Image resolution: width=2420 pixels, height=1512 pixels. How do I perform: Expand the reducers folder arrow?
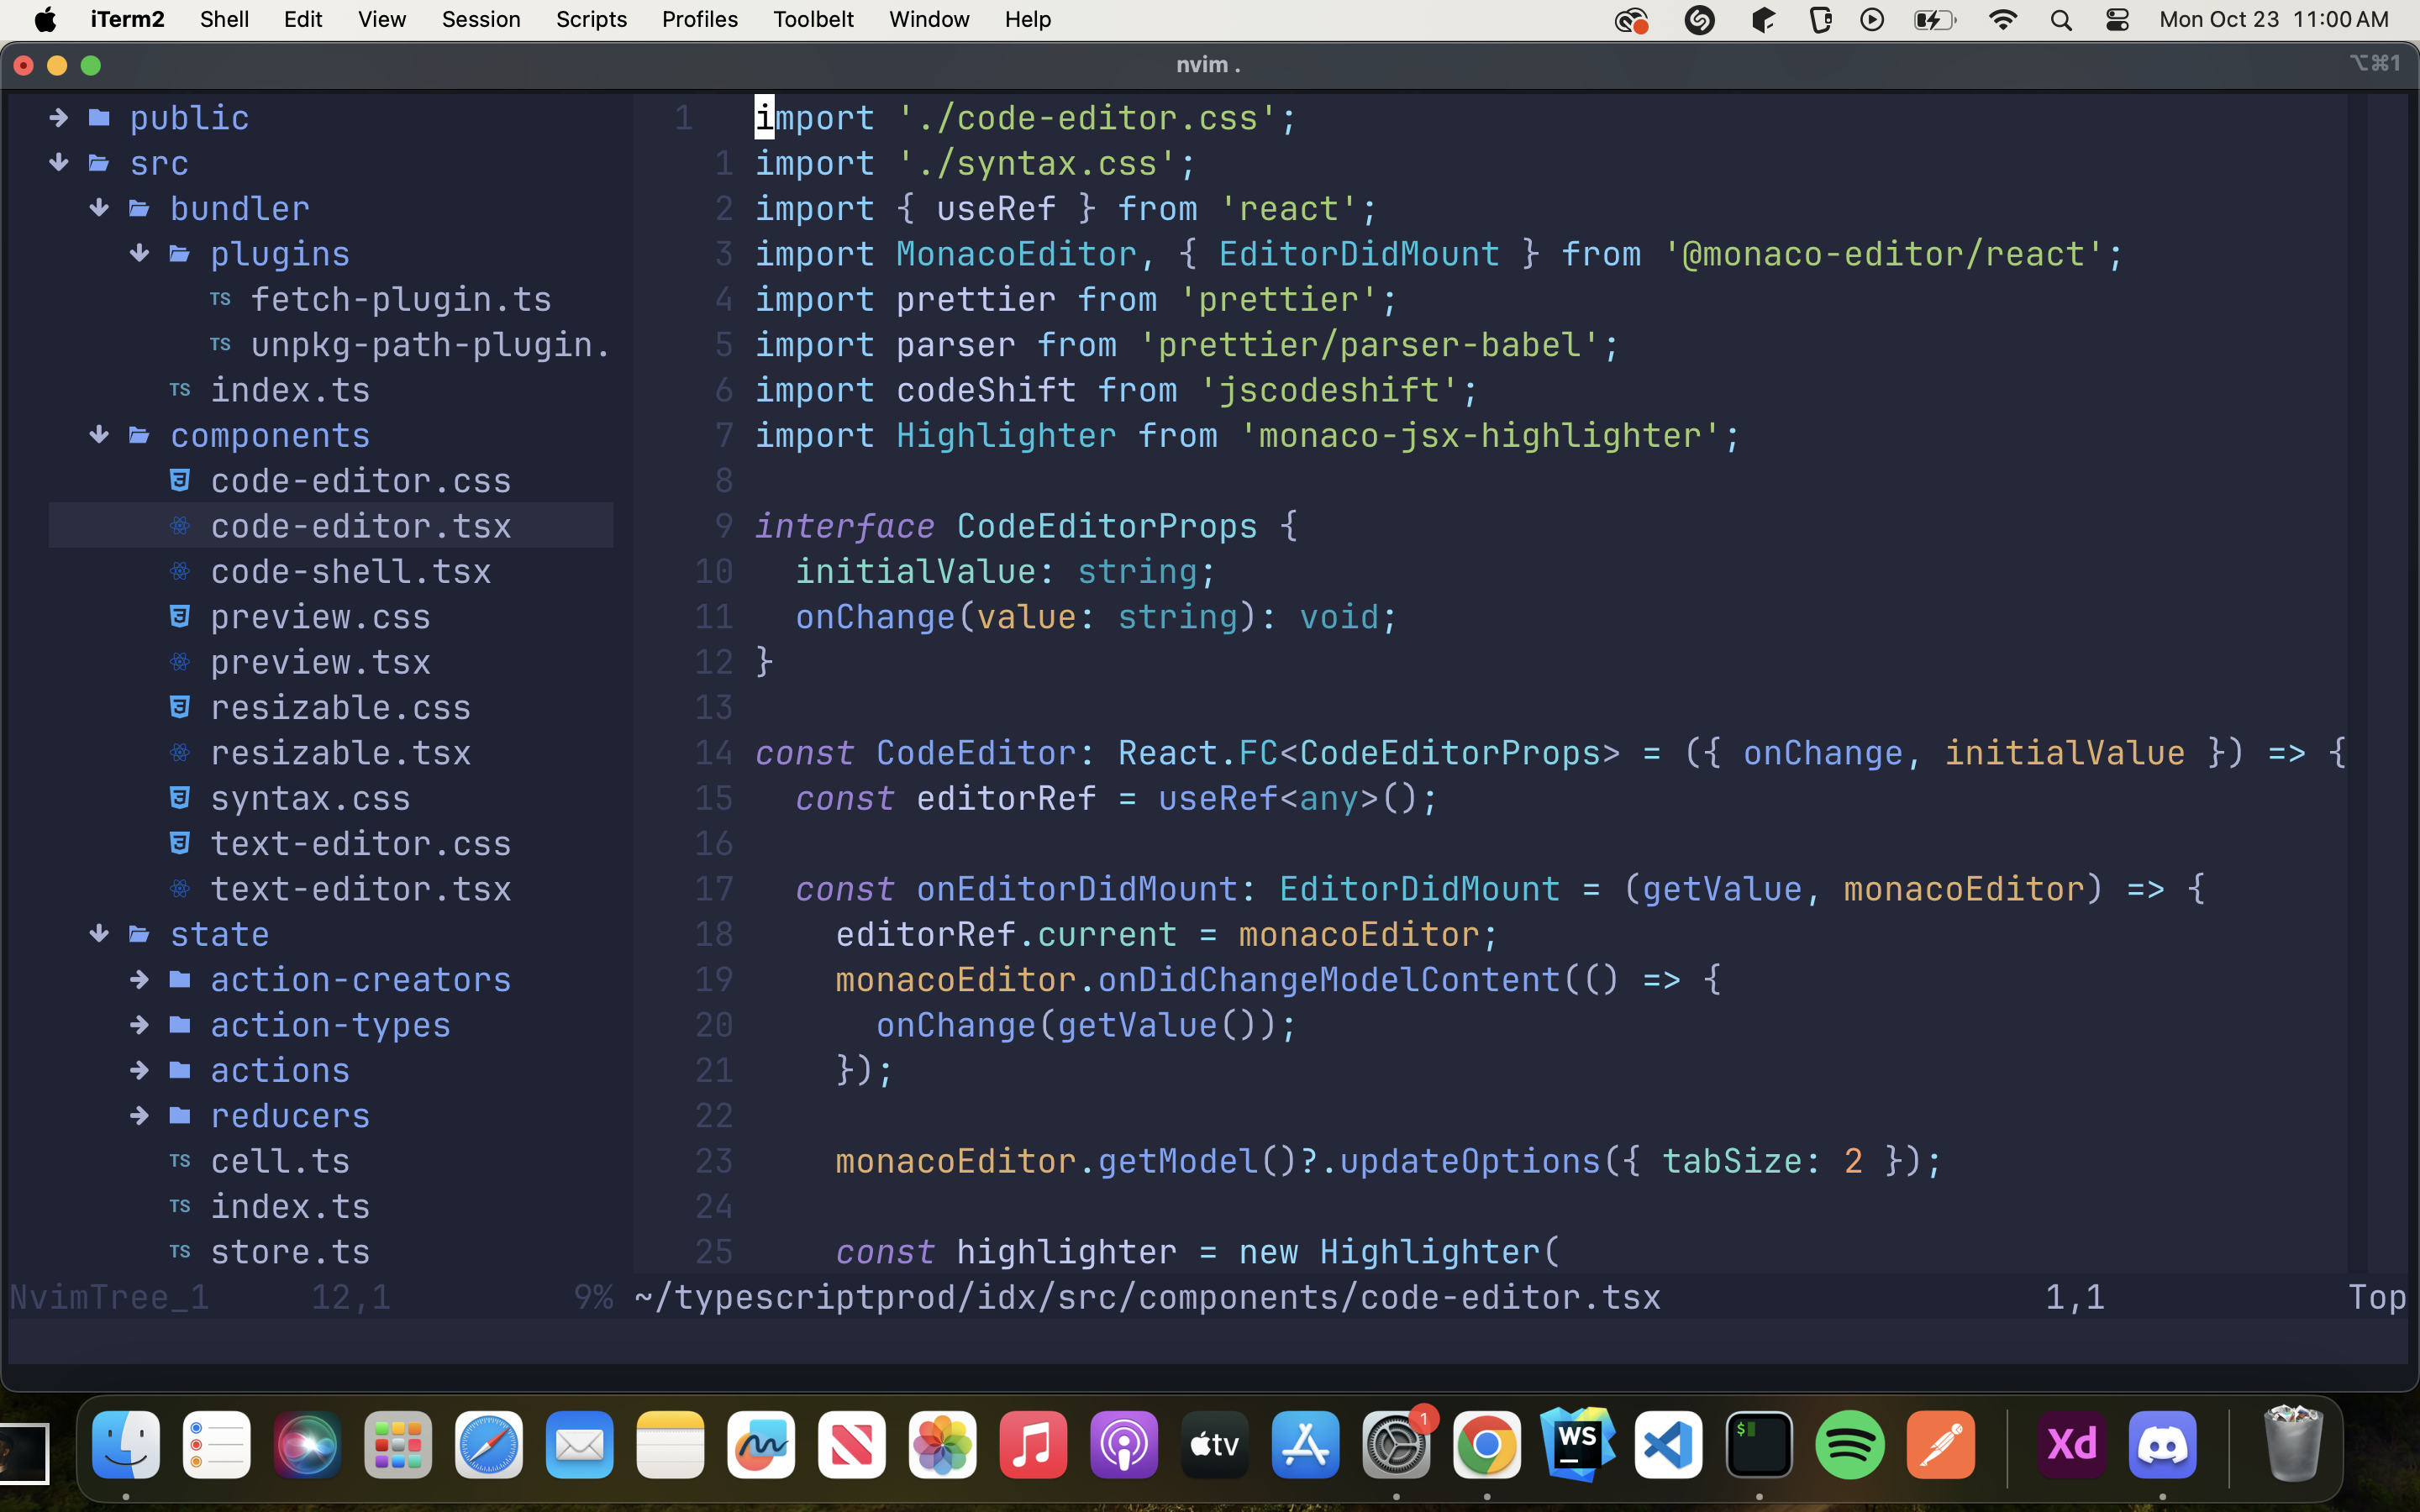139,1115
